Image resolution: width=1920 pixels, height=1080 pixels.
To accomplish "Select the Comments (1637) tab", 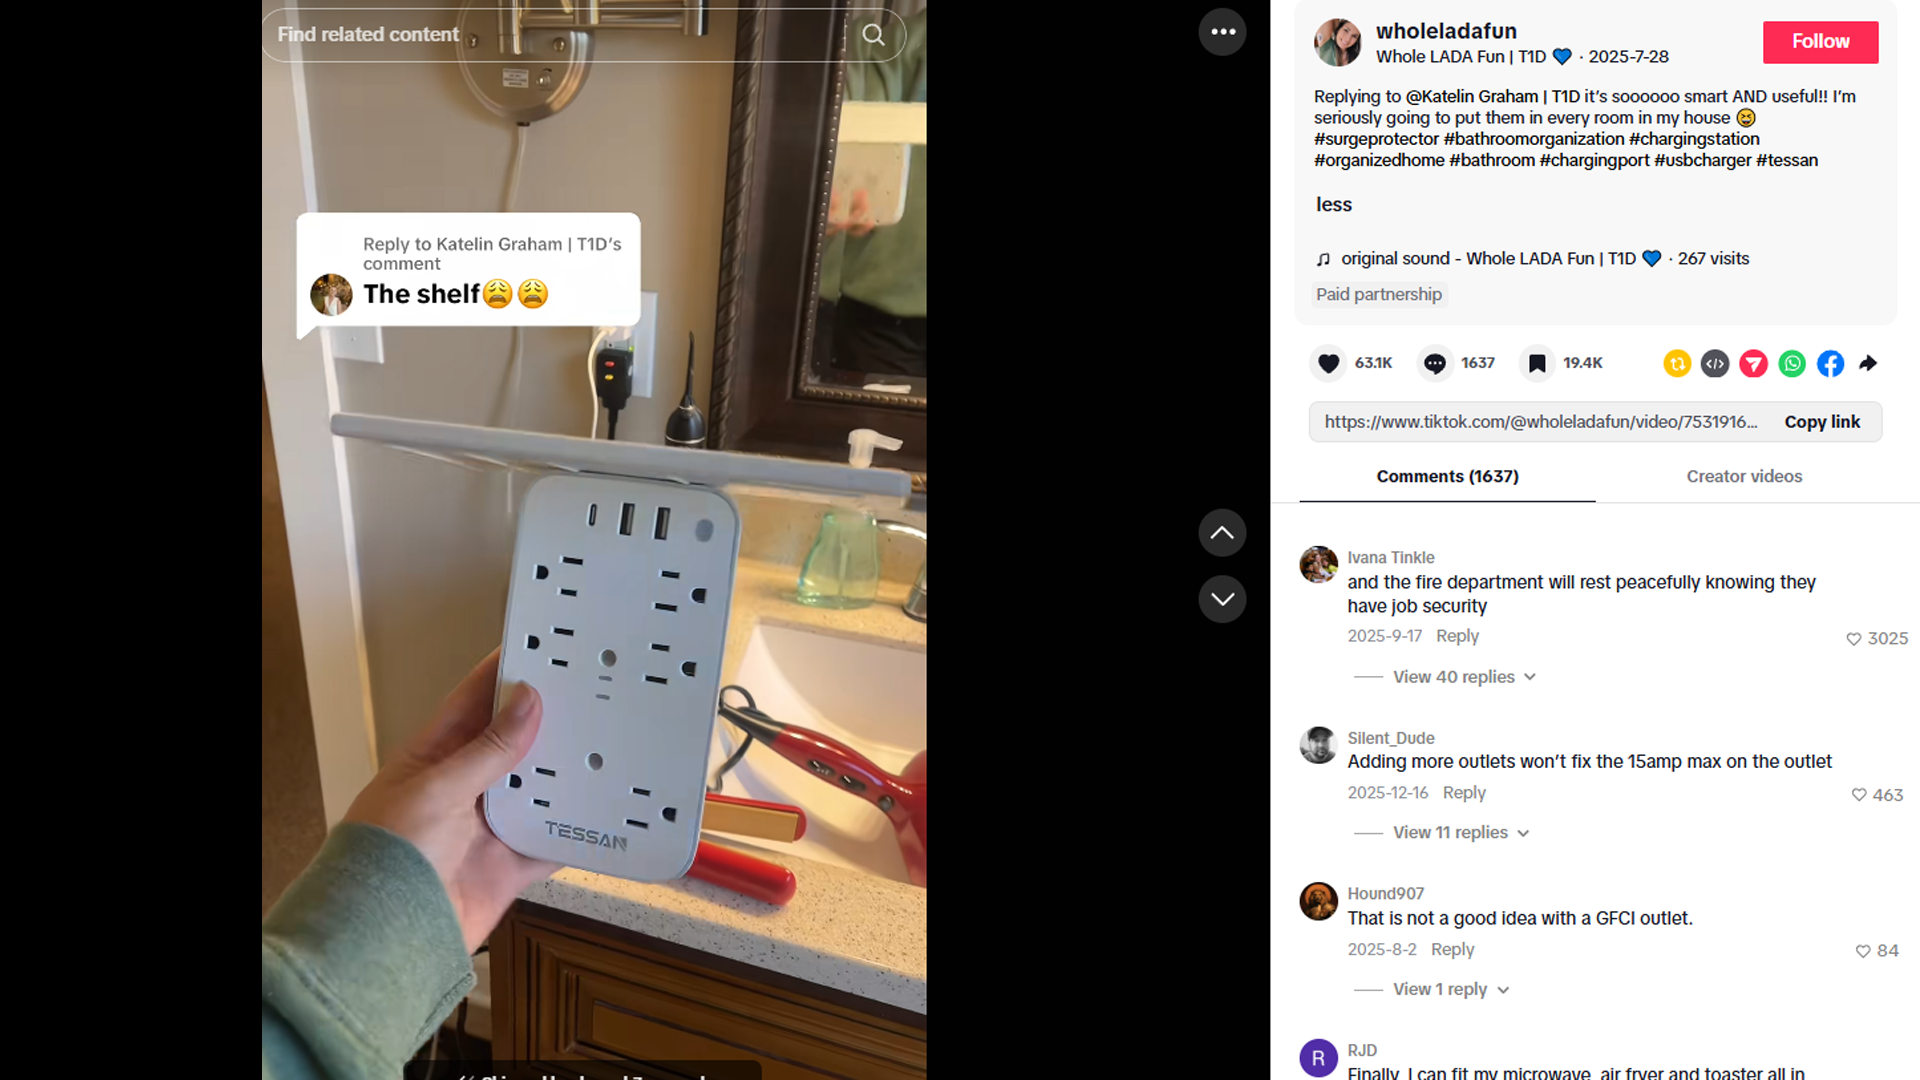I will coord(1447,477).
